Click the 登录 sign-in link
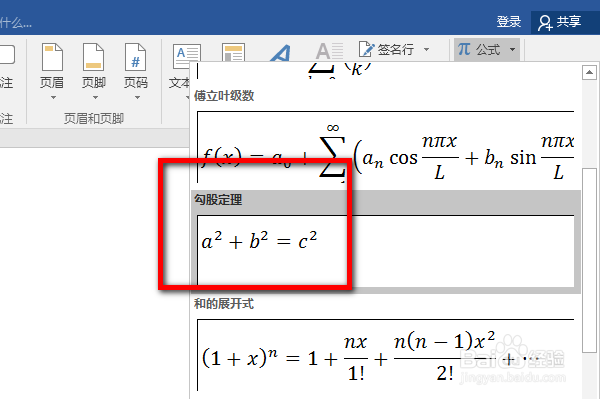The width and height of the screenshot is (600, 399). tap(509, 21)
